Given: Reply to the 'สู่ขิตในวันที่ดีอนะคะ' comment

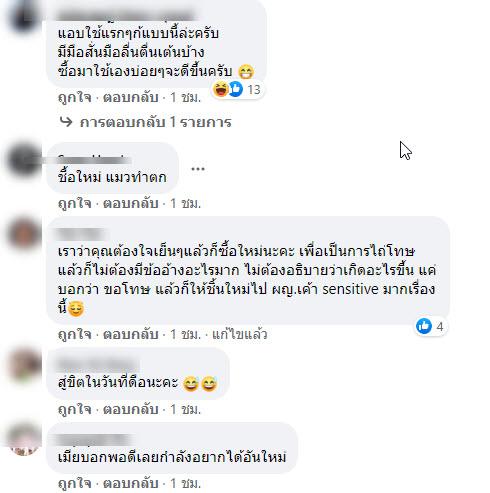Looking at the screenshot, I should coord(130,409).
